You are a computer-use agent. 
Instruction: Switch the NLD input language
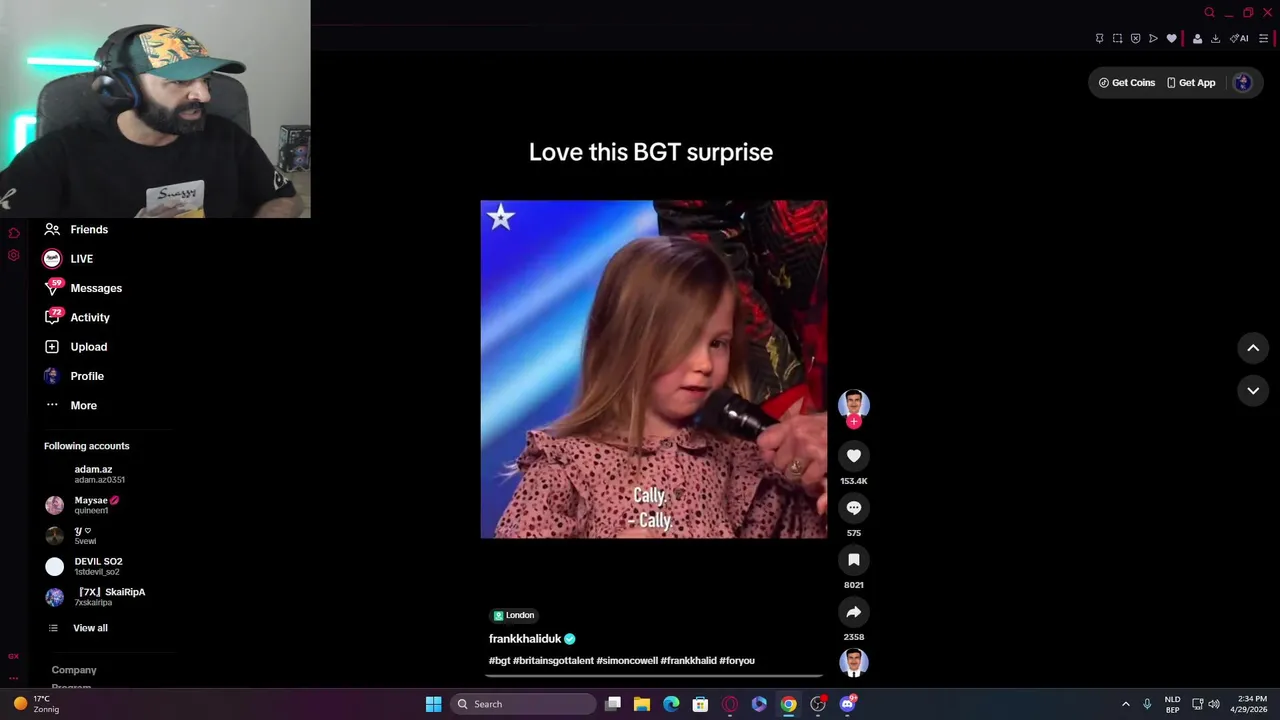point(1172,704)
